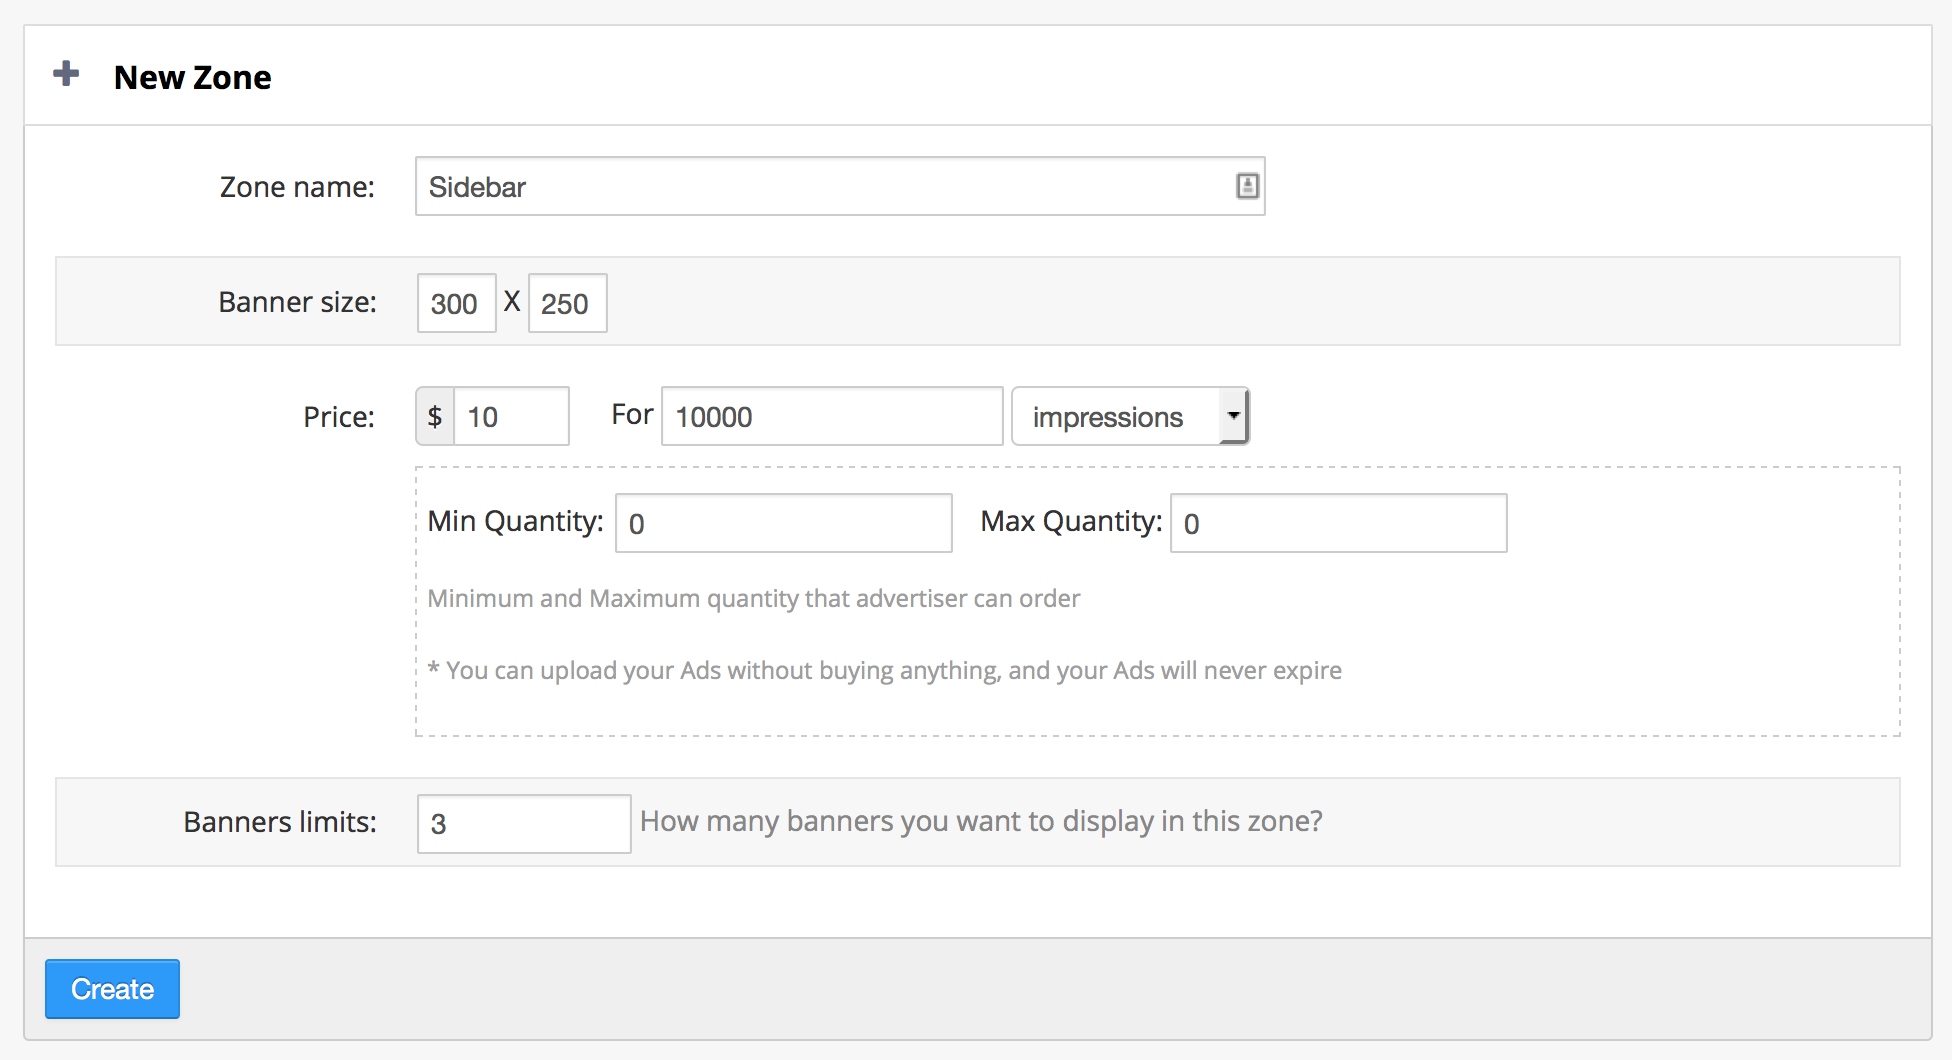Viewport: 1952px width, 1060px height.
Task: Click the price amount field showing 10
Action: [512, 416]
